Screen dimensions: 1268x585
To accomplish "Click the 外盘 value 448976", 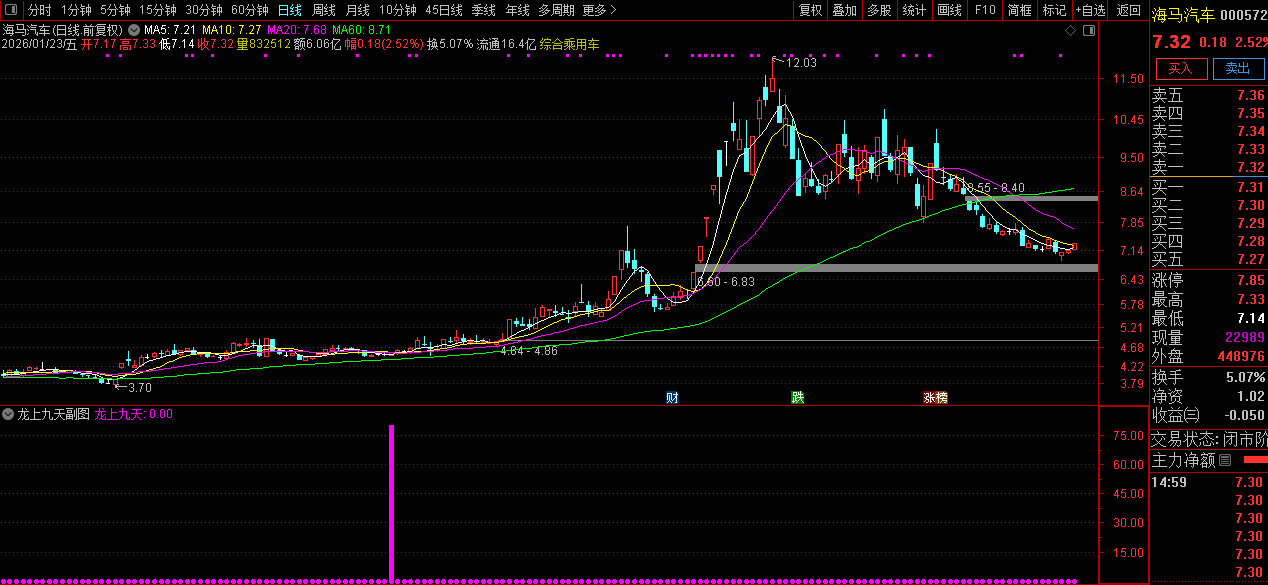I will 1240,356.
